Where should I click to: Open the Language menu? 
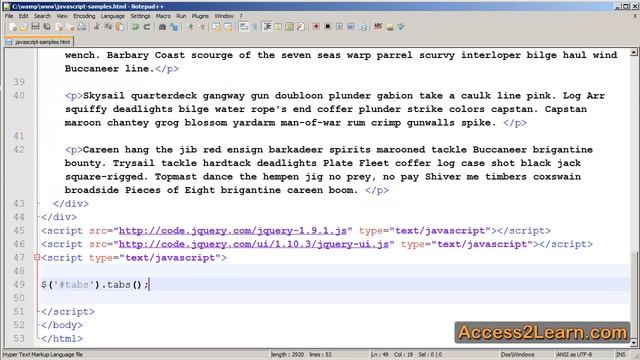[113, 16]
